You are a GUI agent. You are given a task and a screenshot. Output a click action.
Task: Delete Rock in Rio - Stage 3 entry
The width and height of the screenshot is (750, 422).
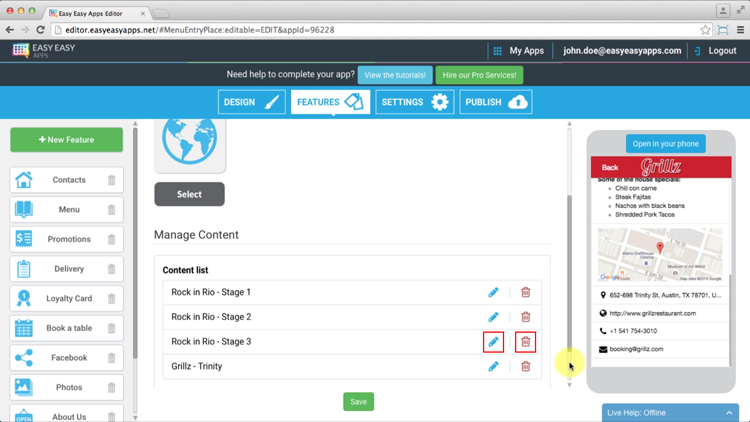tap(526, 342)
